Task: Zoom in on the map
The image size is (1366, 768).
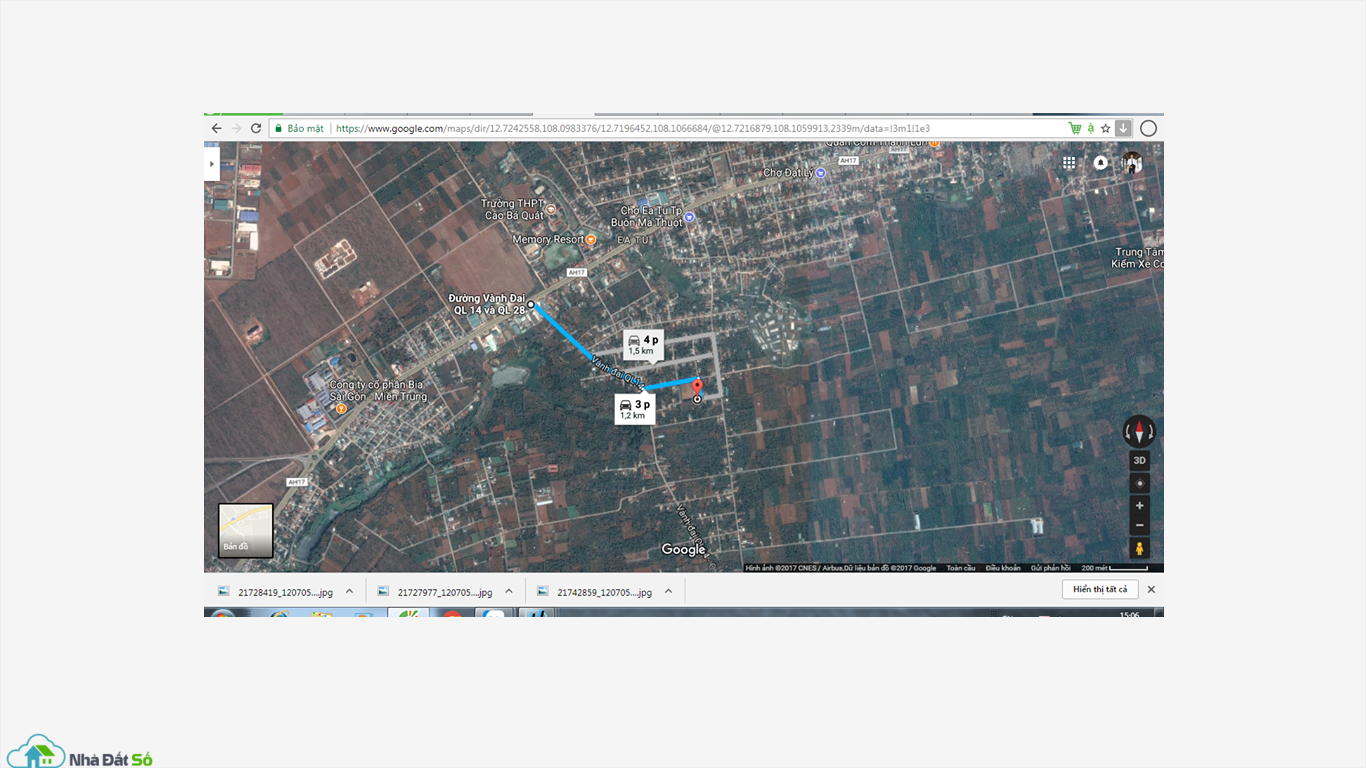Action: tap(1139, 506)
